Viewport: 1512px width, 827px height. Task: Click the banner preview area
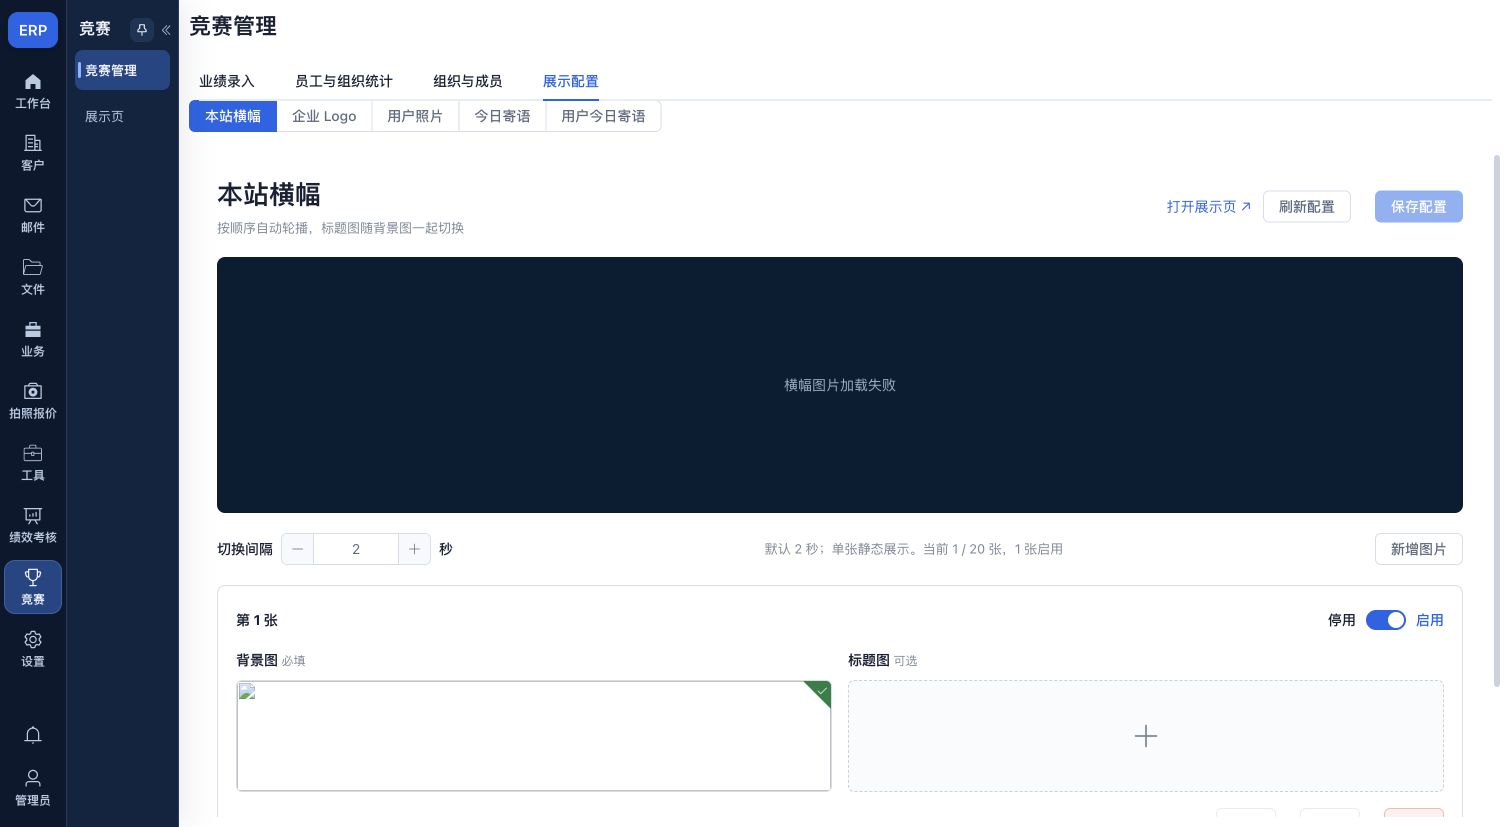[x=840, y=385]
